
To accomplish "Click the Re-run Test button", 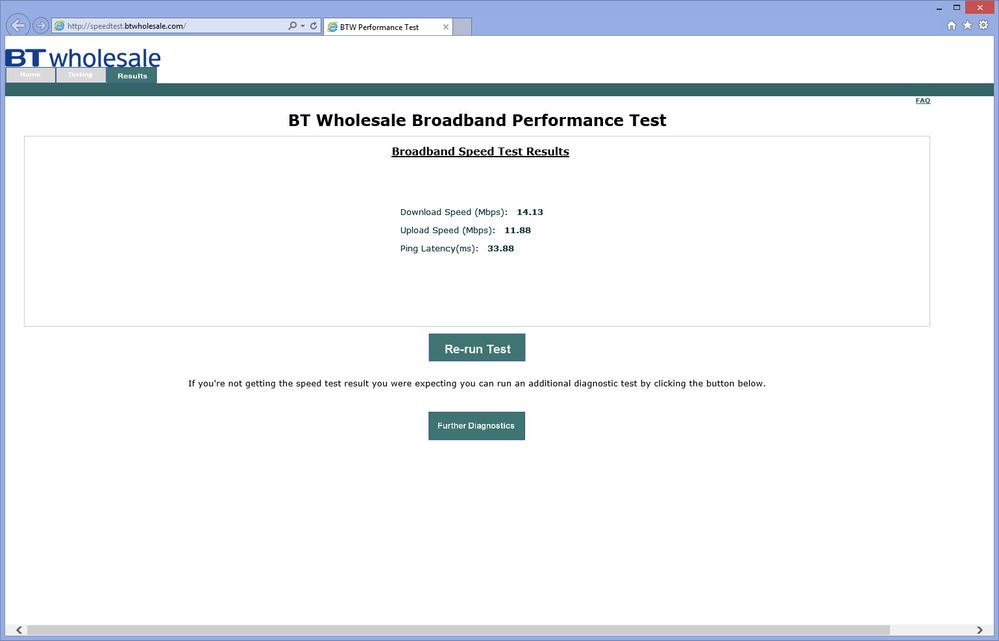I will click(477, 348).
